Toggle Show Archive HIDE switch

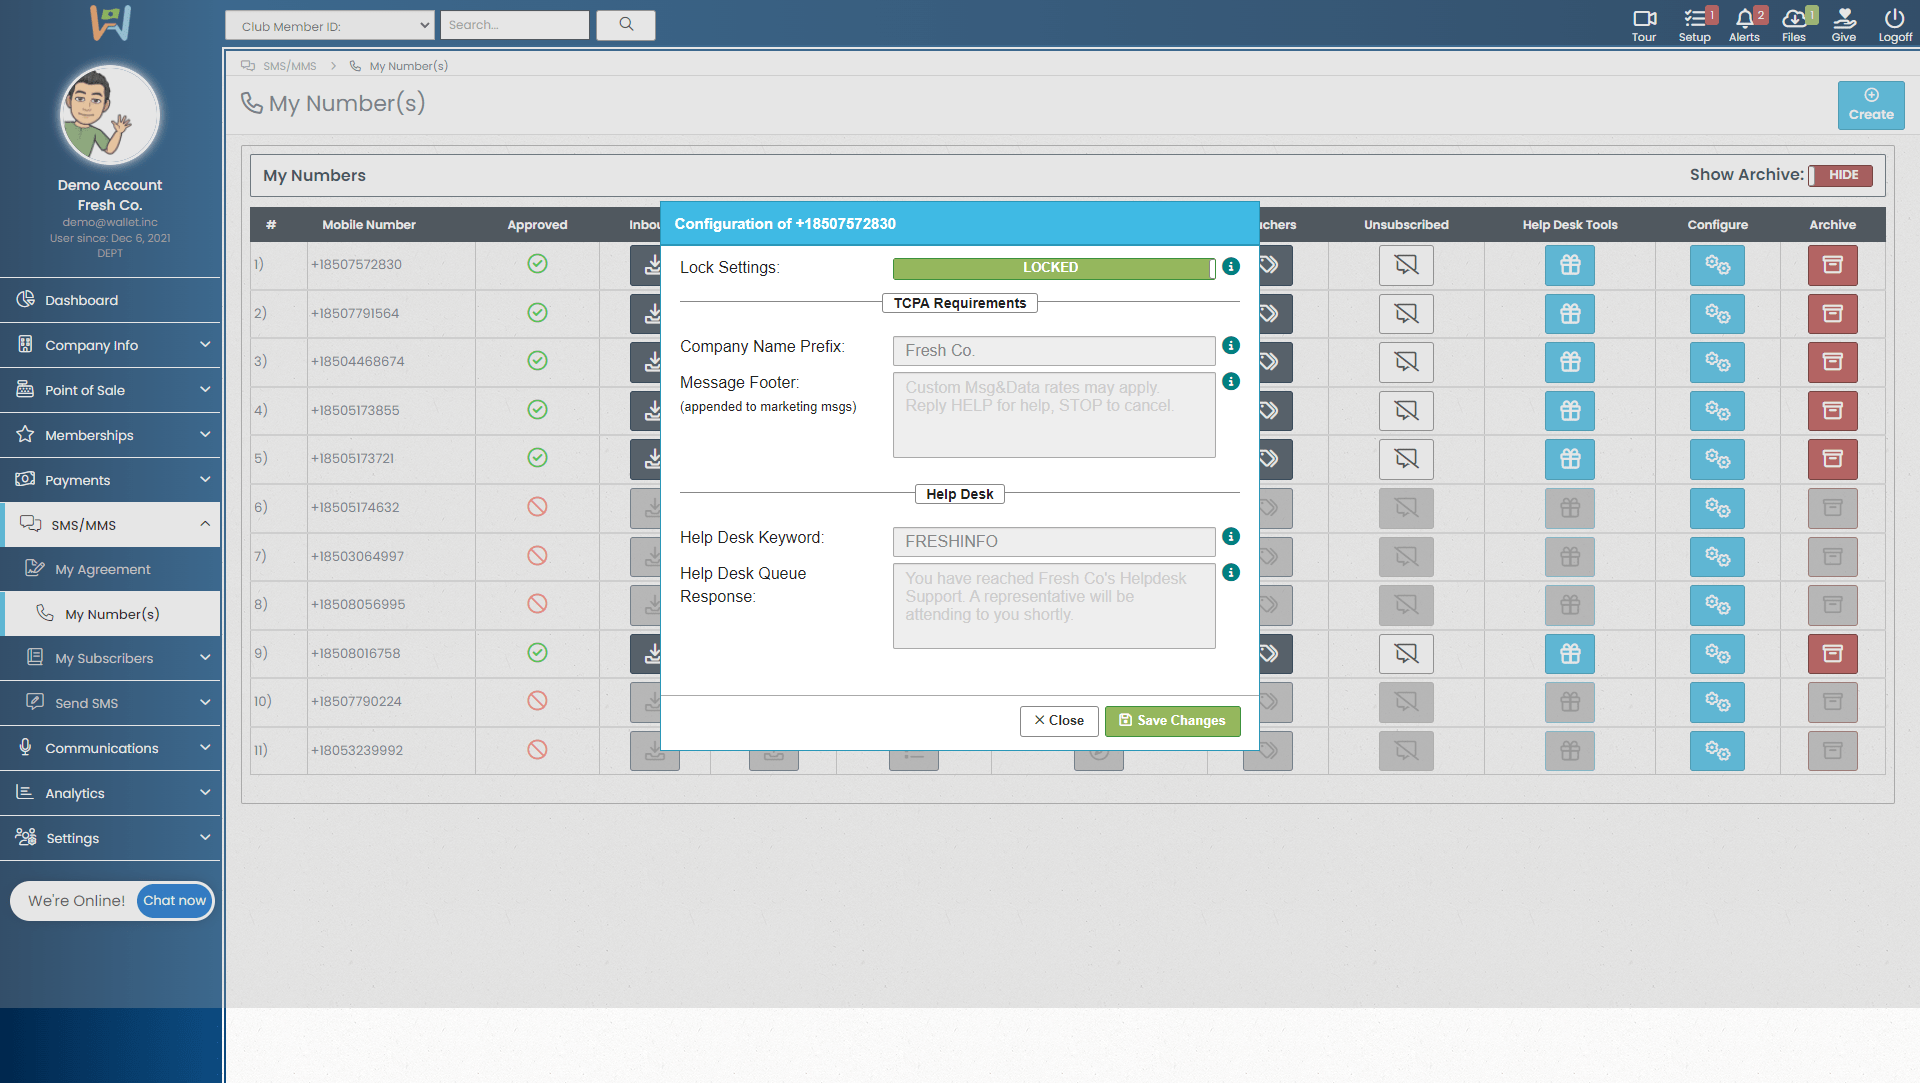[x=1841, y=175]
